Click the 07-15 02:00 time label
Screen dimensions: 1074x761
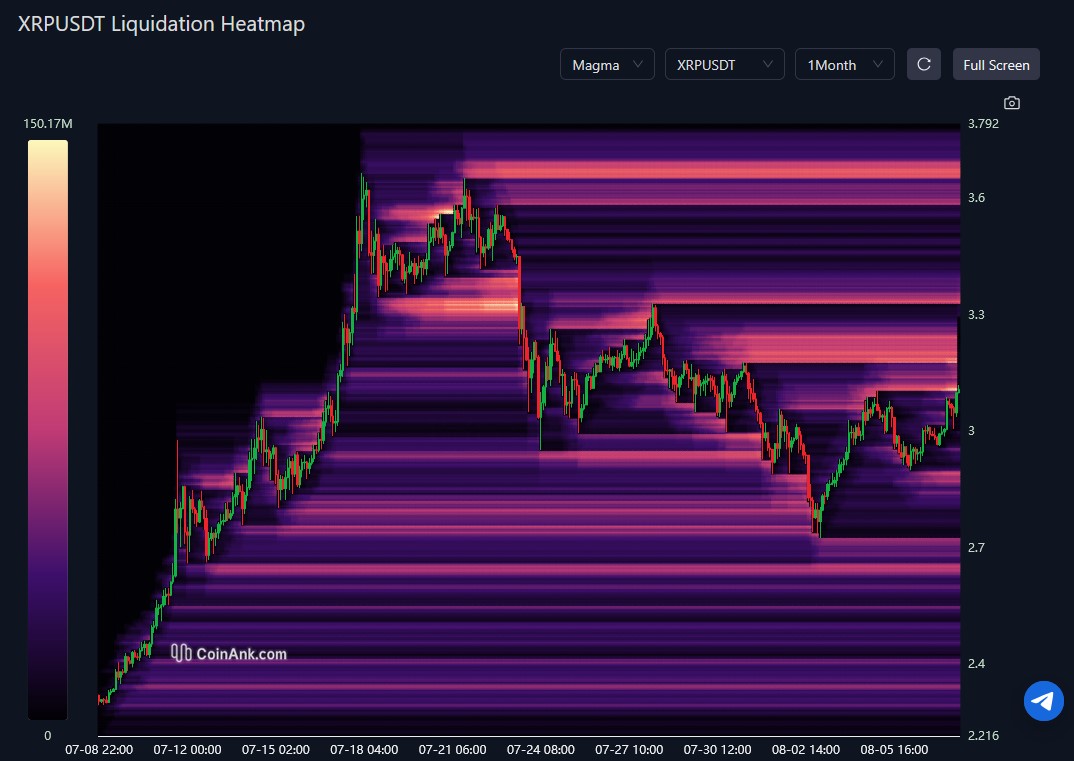point(275,749)
